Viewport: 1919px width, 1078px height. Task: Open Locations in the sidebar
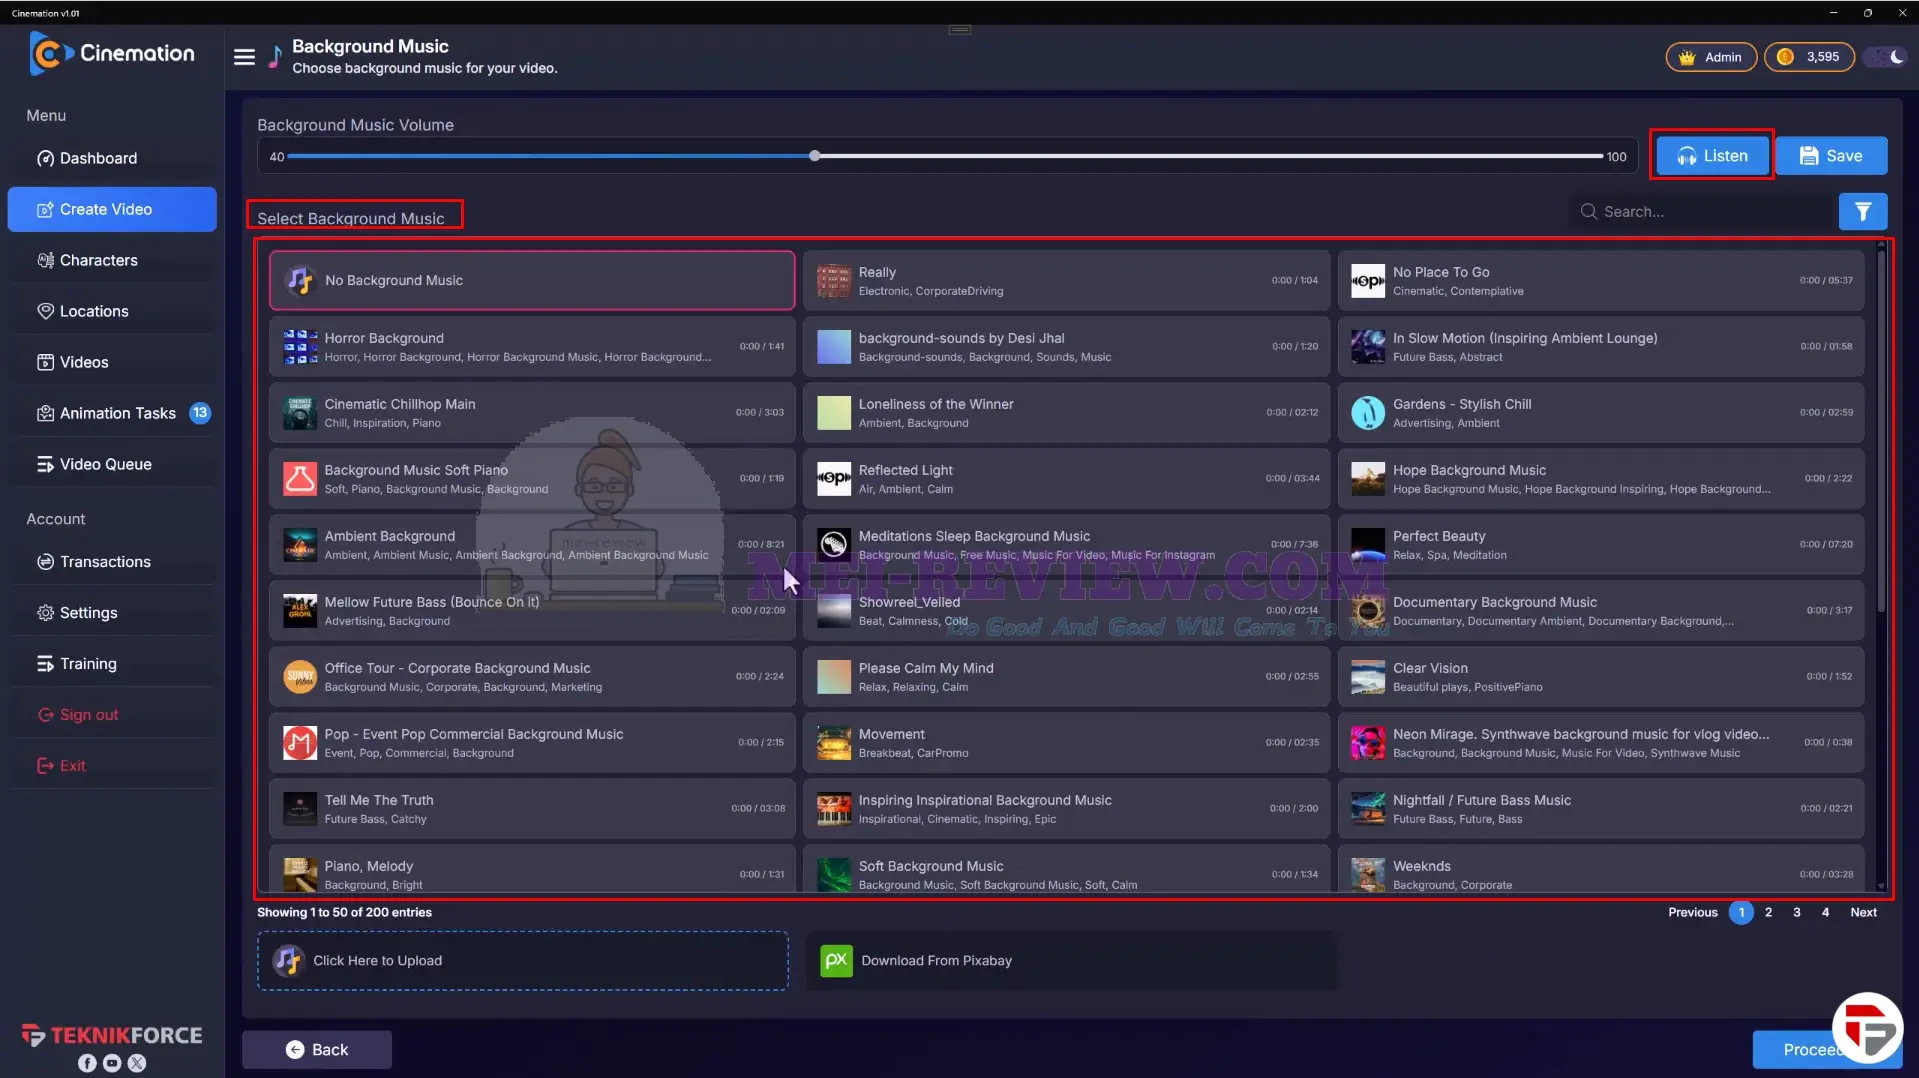click(x=112, y=311)
